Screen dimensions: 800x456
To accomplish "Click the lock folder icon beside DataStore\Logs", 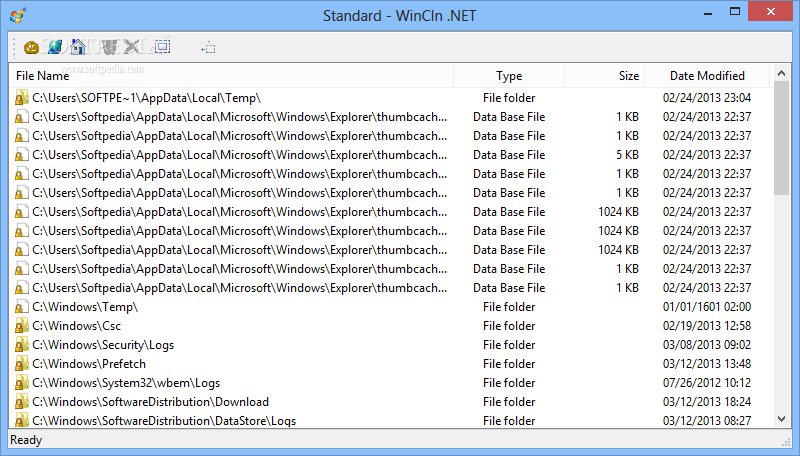I will 21,420.
